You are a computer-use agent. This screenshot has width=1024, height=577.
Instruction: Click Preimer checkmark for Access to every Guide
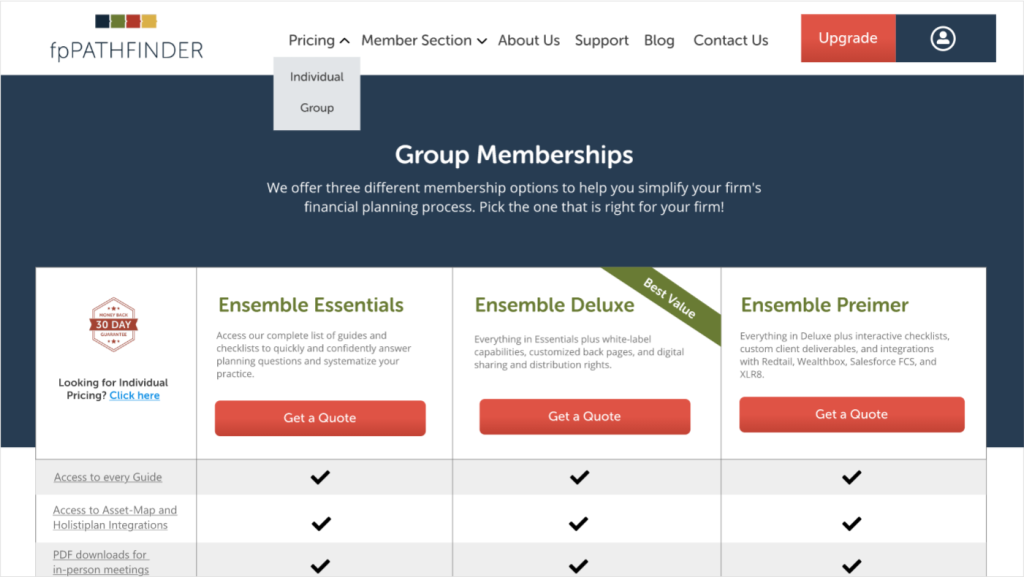[851, 477]
